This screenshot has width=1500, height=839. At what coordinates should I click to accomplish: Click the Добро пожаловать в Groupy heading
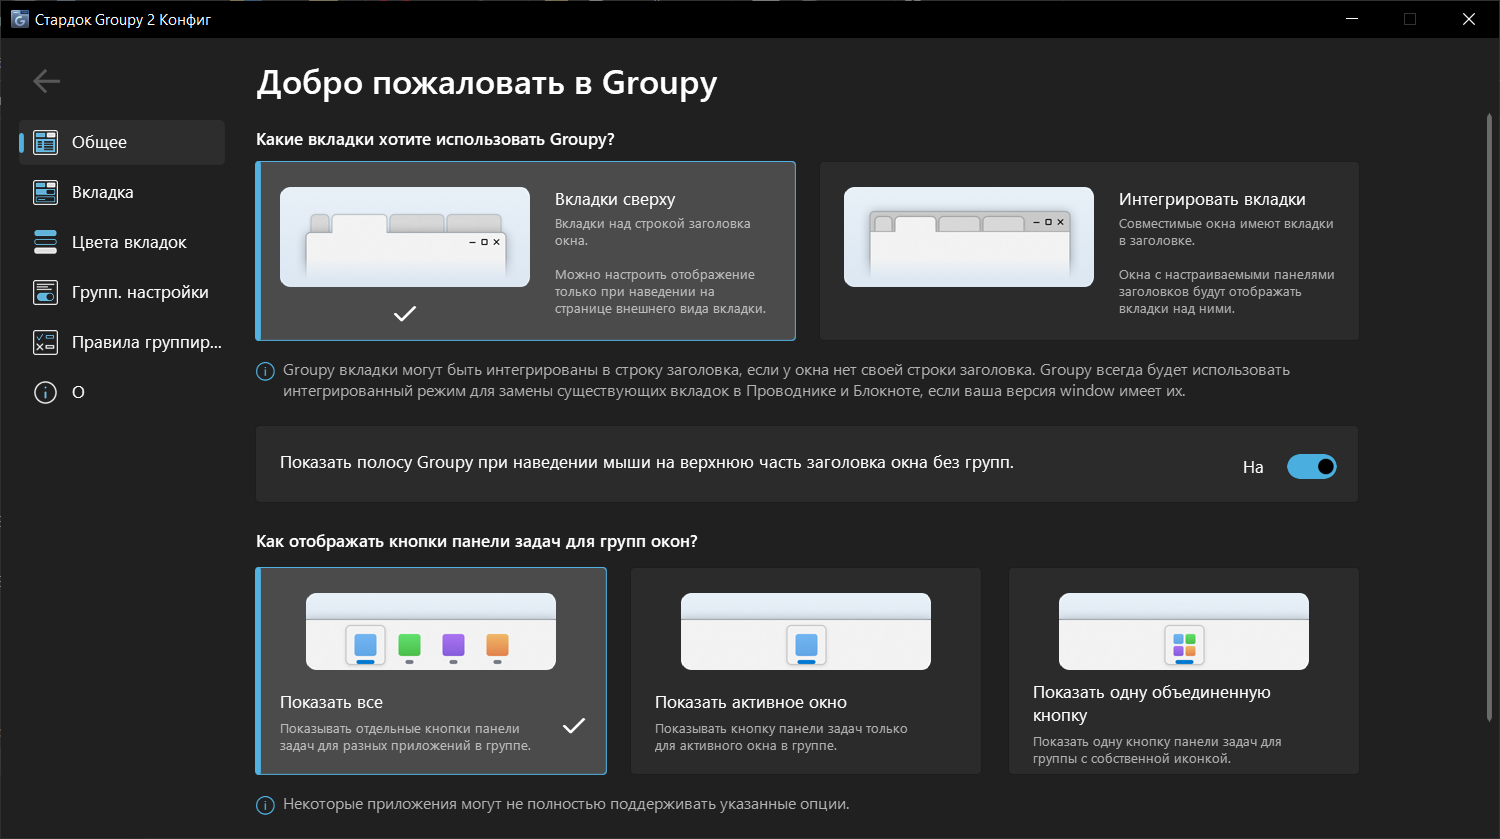point(487,83)
